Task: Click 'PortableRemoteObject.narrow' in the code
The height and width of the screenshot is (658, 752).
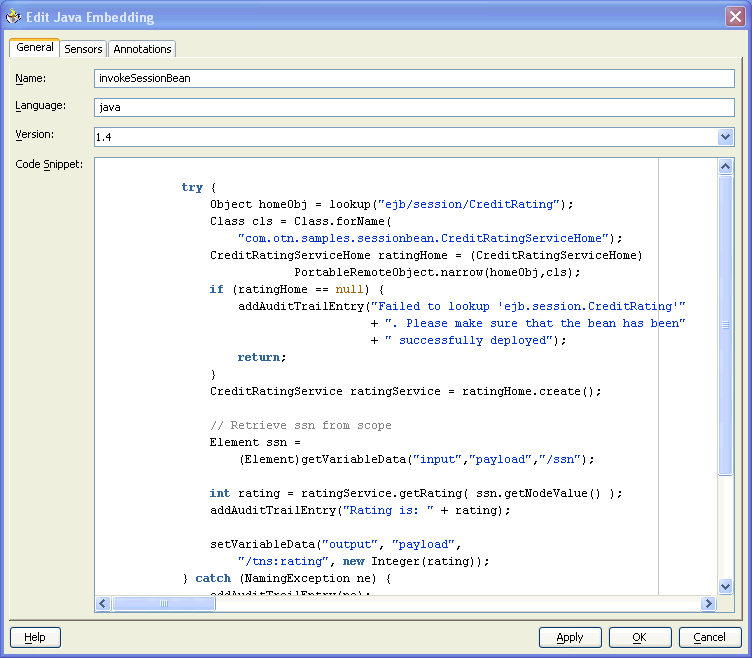Action: click(x=388, y=272)
